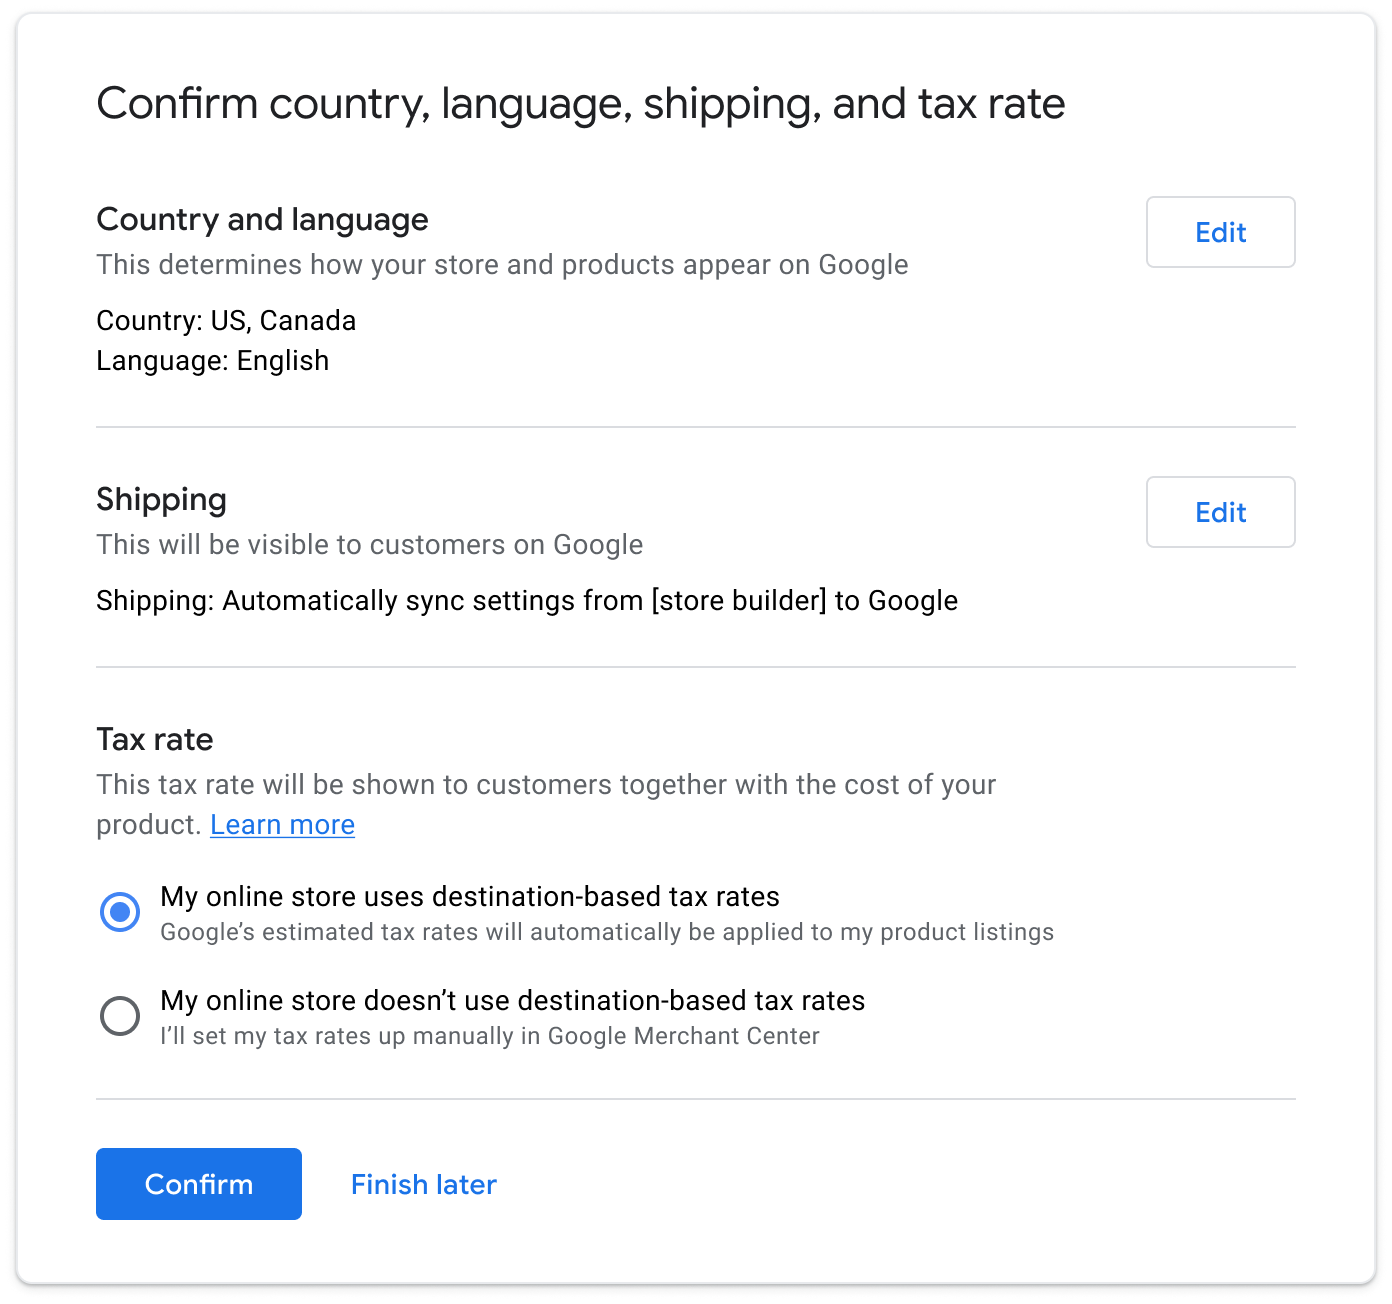
Task: Open the Learn more link
Action: (282, 825)
